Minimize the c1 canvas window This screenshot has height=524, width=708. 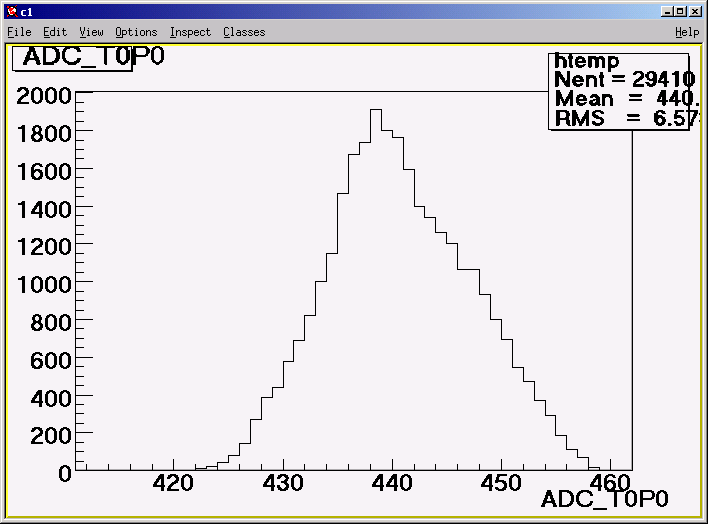point(667,11)
